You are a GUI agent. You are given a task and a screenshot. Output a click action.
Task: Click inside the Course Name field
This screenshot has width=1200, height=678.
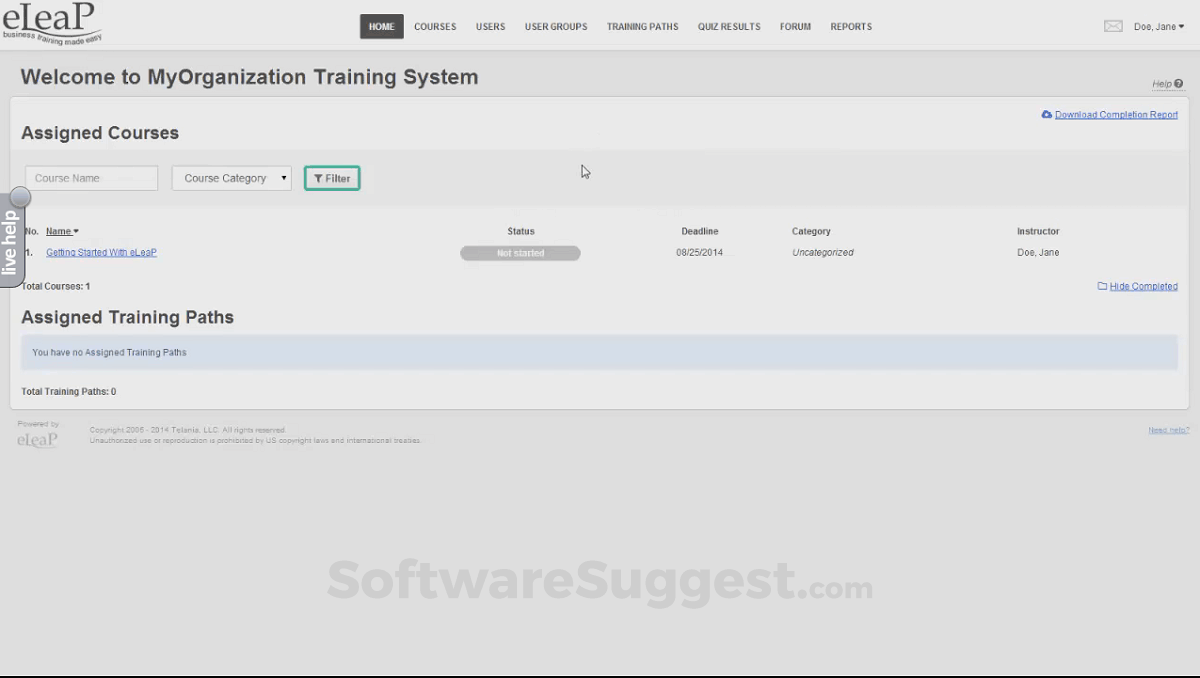[x=90, y=177]
